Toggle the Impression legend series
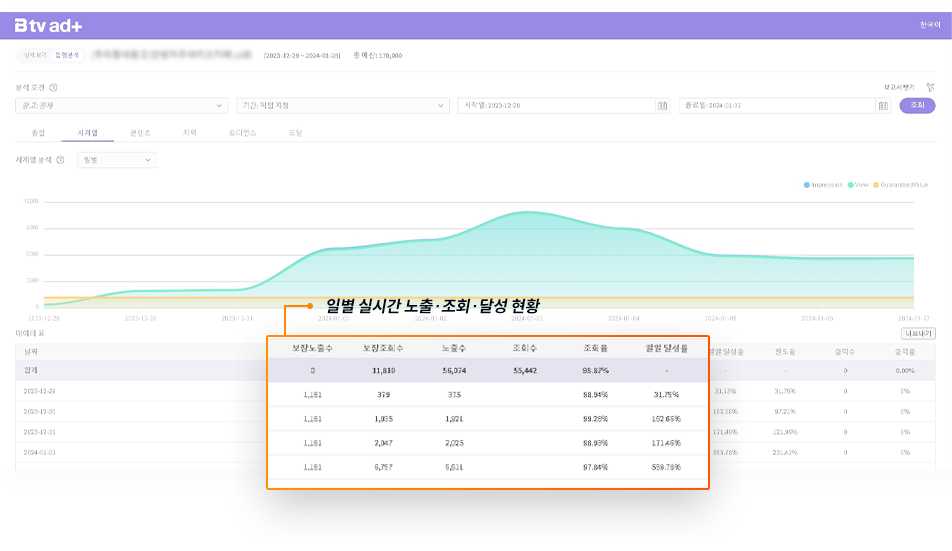This screenshot has height=551, width=952. coord(824,185)
